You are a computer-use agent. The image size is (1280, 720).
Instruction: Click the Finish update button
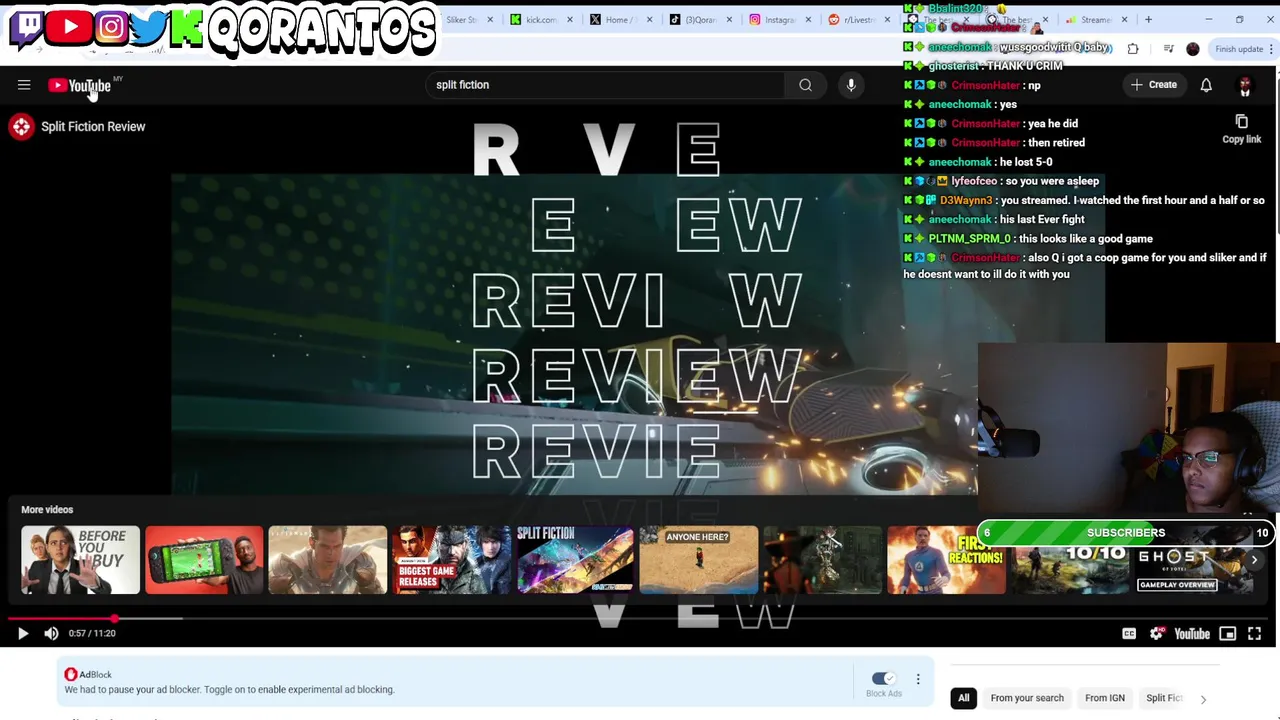click(1240, 49)
